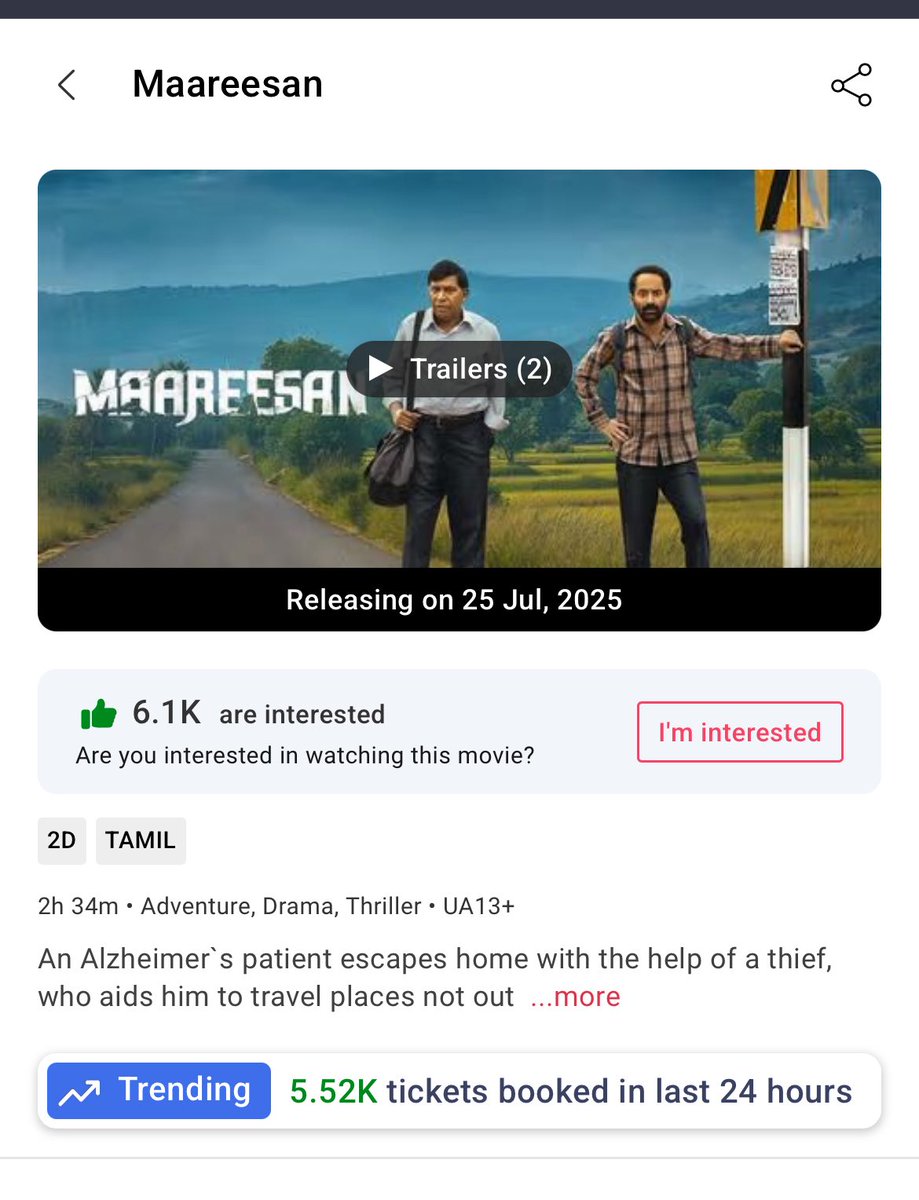Tap the 'Are you interested in watching' prompt
The image size is (919, 1200).
tap(305, 756)
